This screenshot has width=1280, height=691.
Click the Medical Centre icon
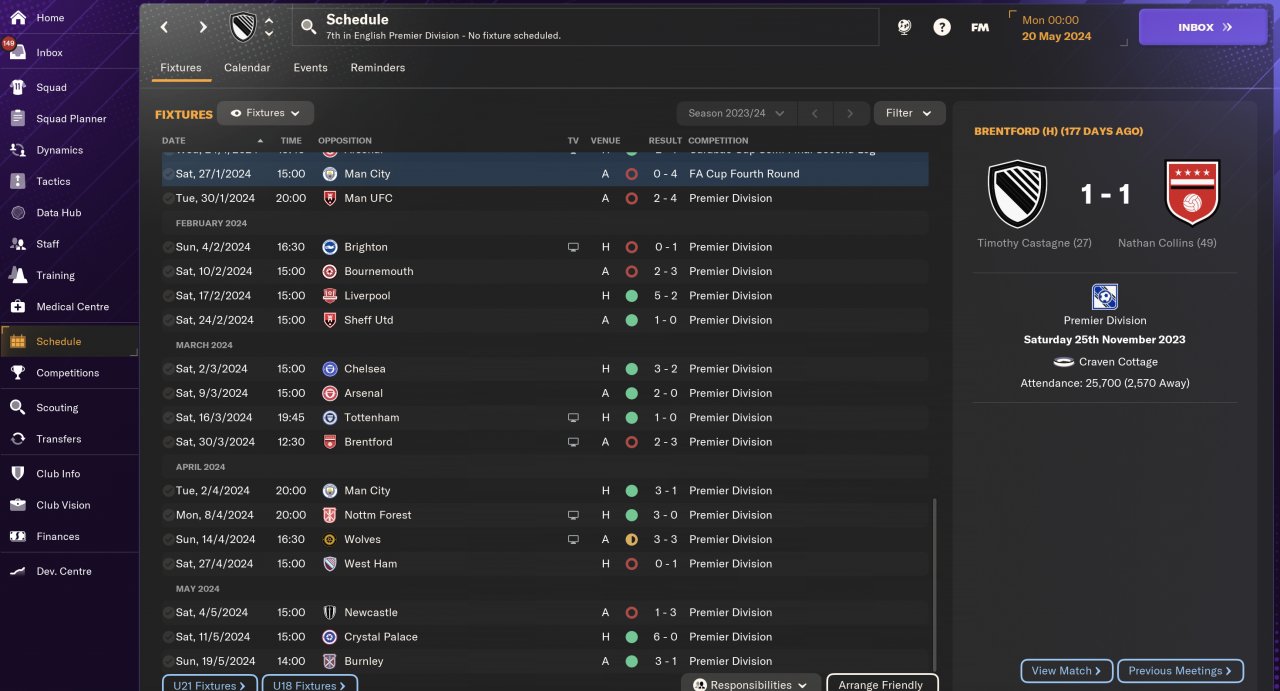pyautogui.click(x=17, y=306)
